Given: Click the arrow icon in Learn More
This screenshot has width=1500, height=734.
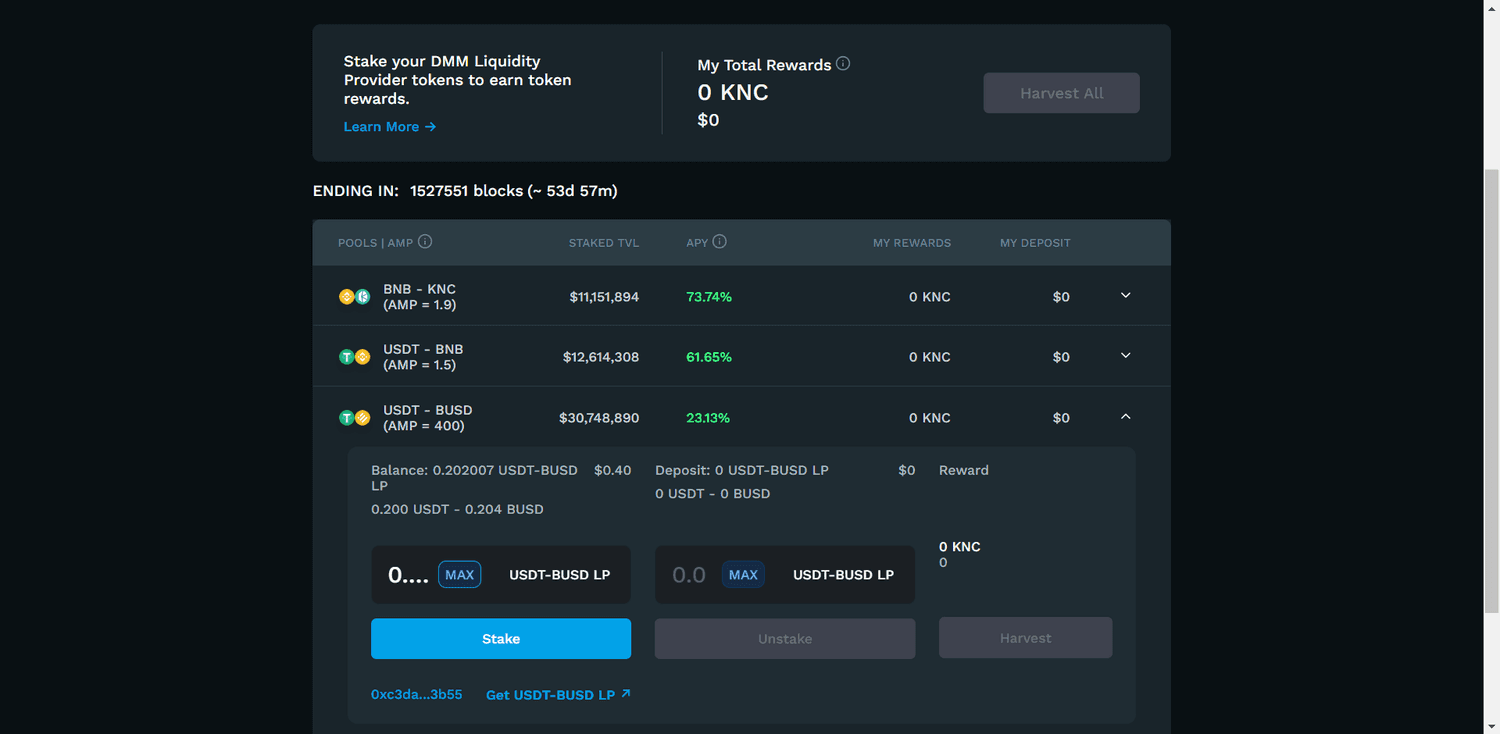Looking at the screenshot, I should tap(430, 127).
